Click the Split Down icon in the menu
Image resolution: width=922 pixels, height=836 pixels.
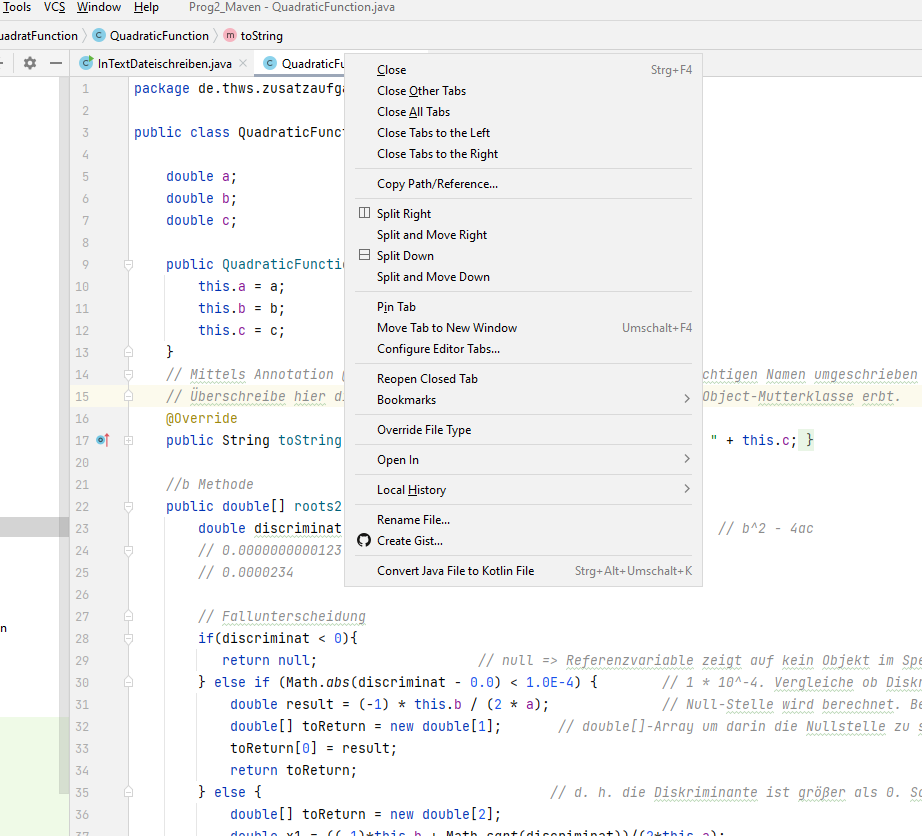pyautogui.click(x=362, y=255)
